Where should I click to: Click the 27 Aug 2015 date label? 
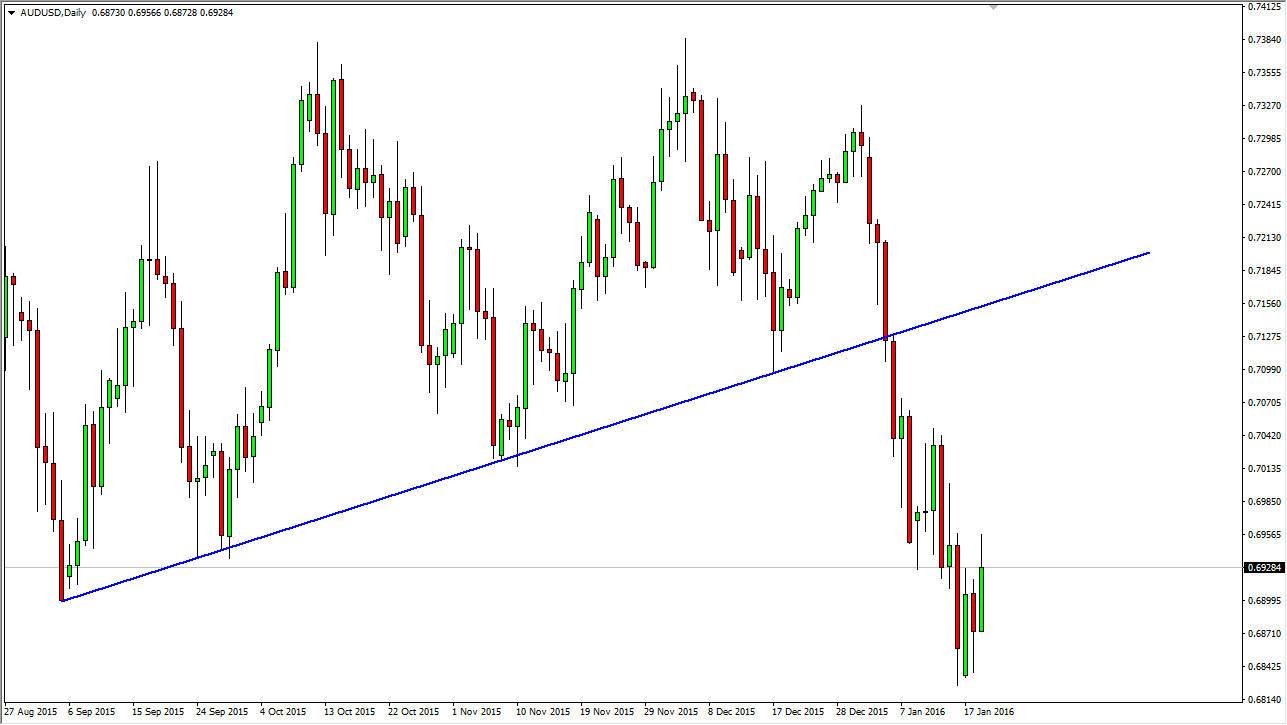(31, 711)
